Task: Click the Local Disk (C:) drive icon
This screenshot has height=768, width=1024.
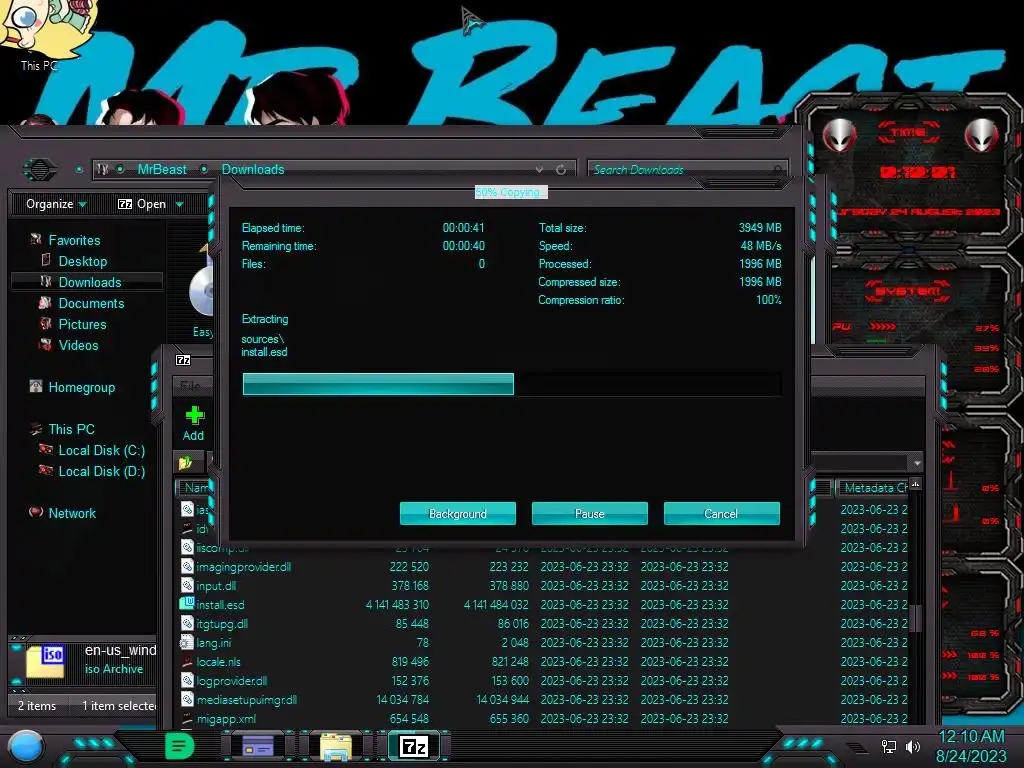Action: click(46, 449)
